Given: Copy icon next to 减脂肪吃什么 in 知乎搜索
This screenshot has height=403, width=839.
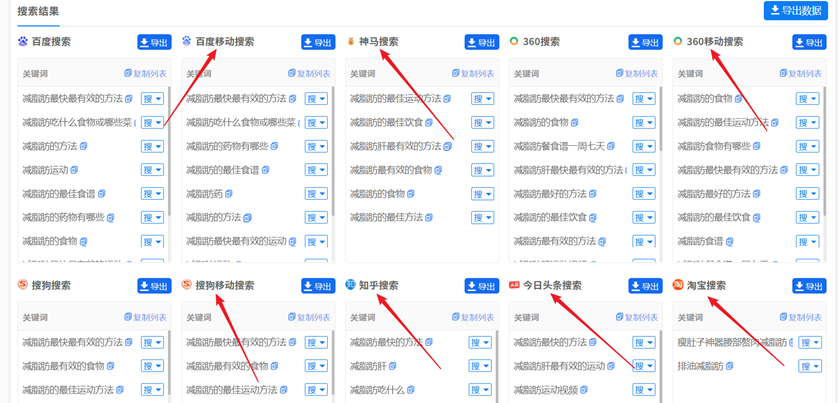Looking at the screenshot, I should pyautogui.click(x=411, y=390).
